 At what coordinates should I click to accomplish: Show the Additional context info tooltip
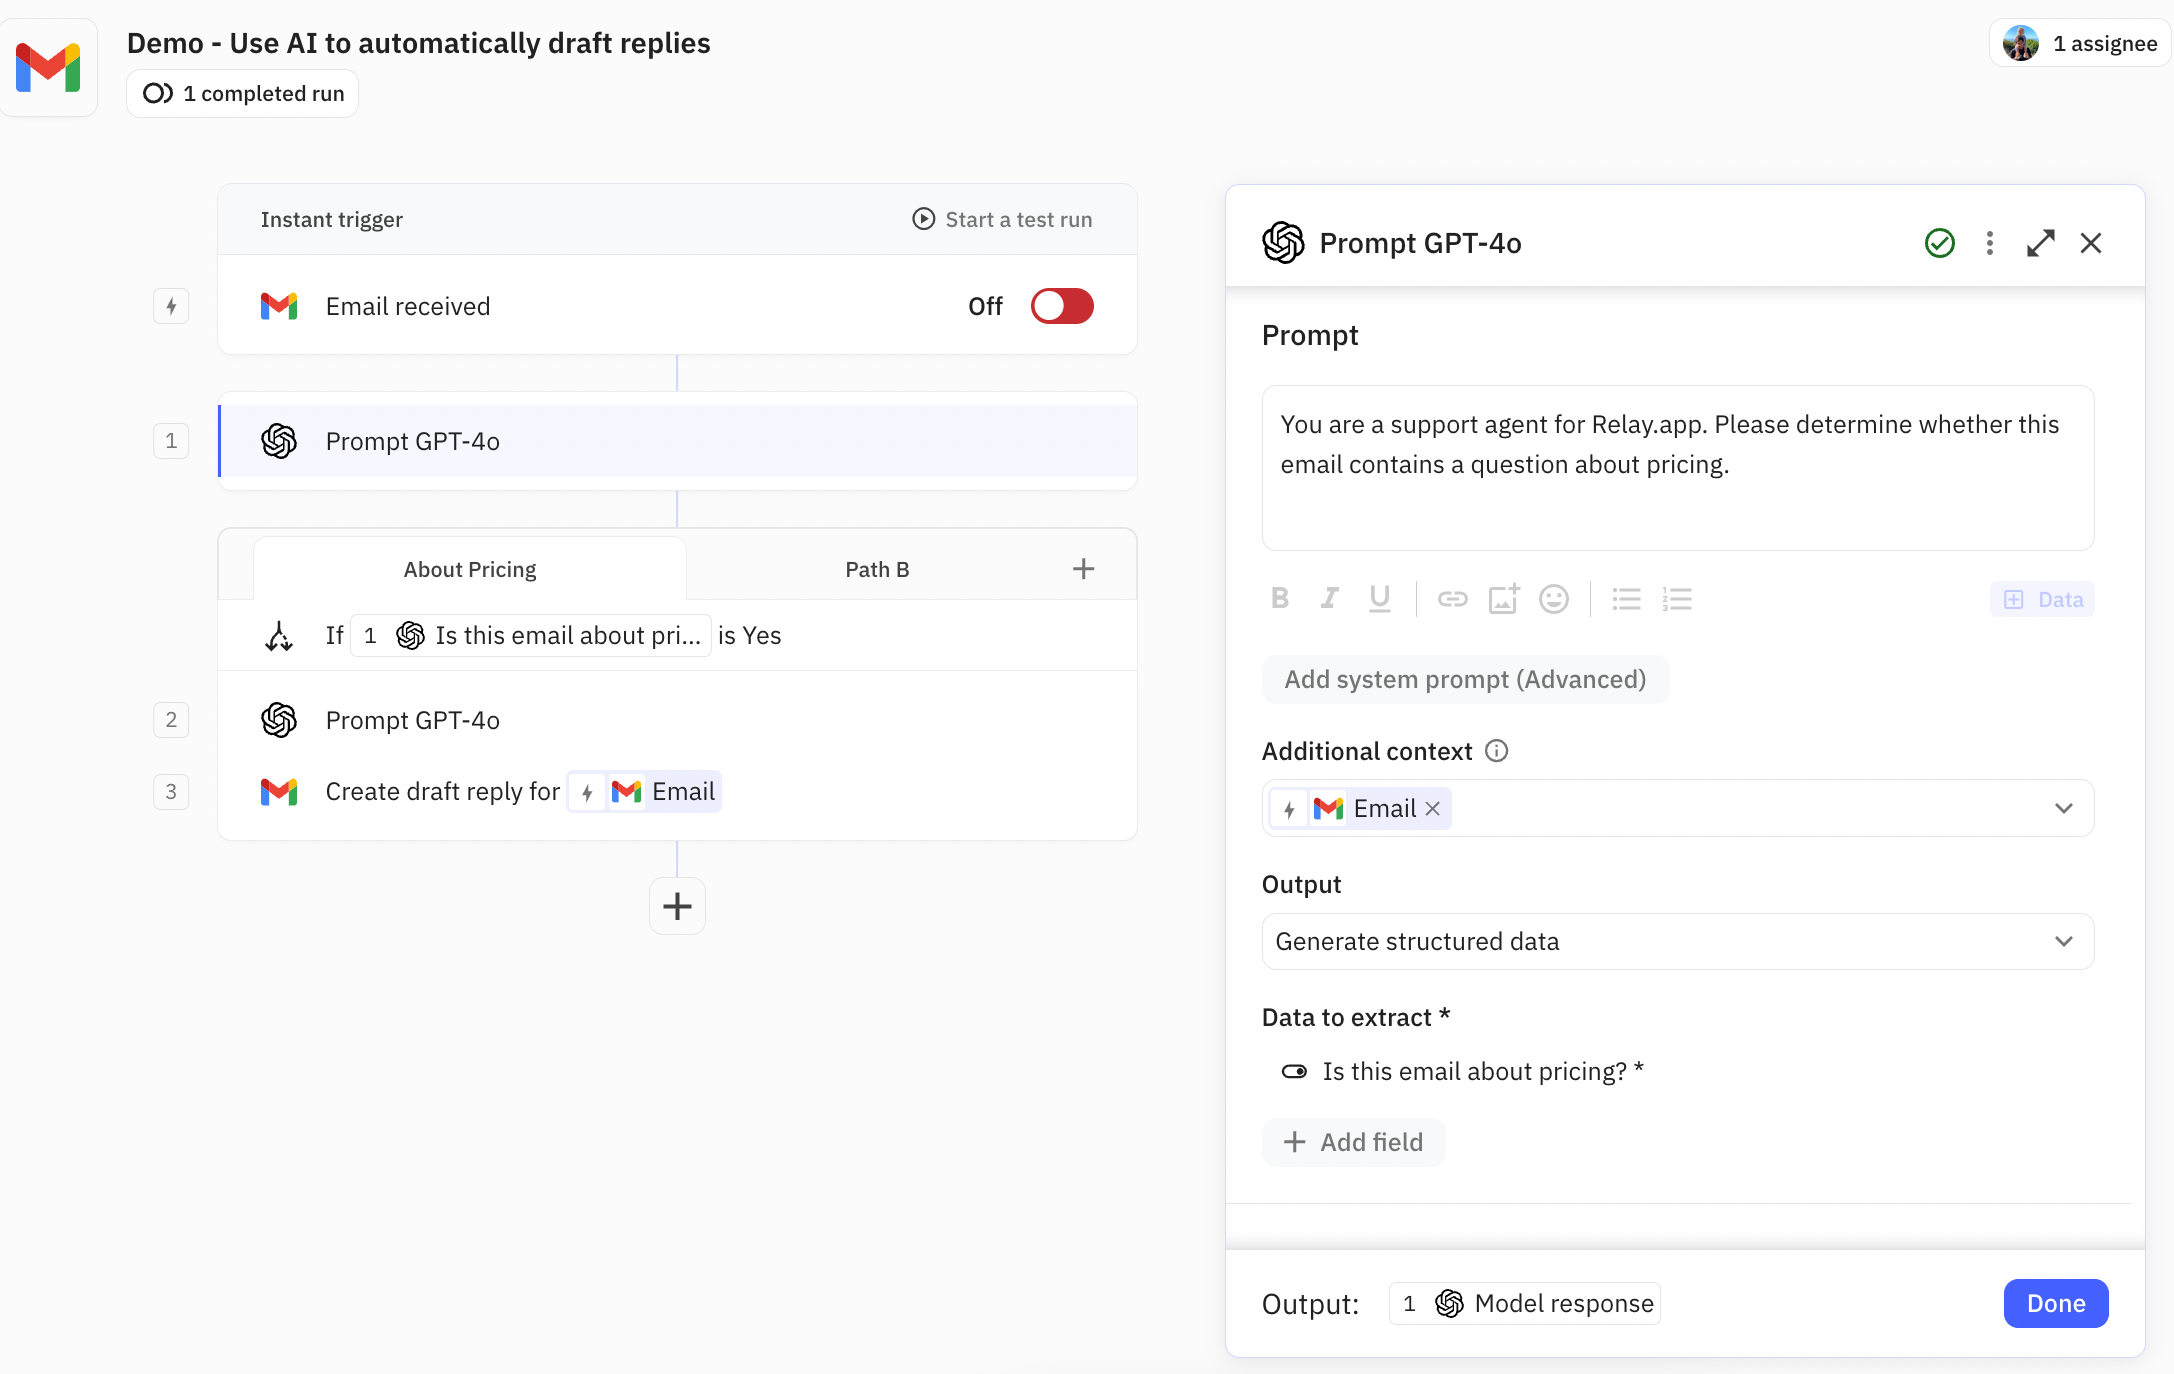pyautogui.click(x=1496, y=751)
